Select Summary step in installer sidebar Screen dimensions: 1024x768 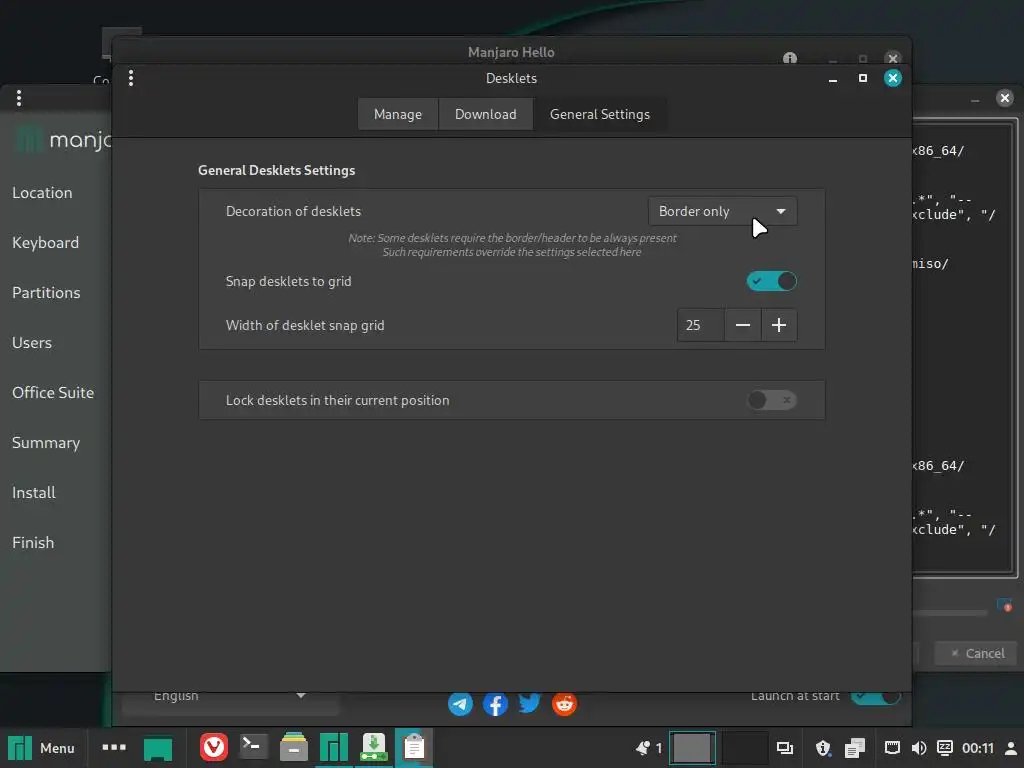46,443
